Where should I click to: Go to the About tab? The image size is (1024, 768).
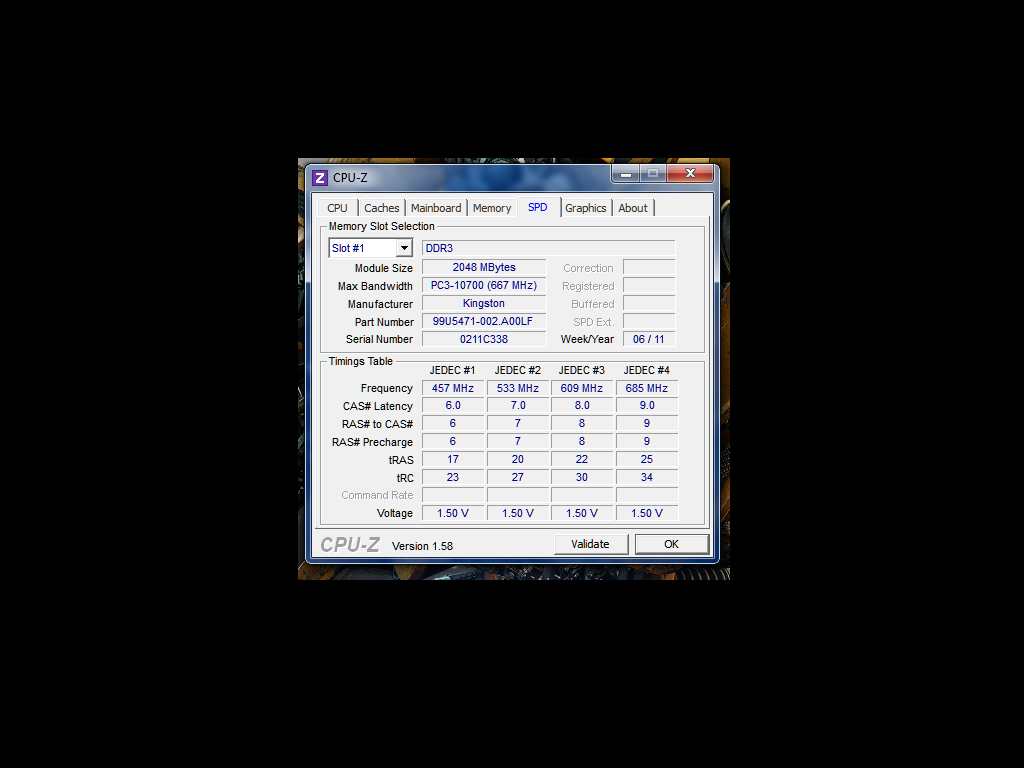pyautogui.click(x=633, y=208)
